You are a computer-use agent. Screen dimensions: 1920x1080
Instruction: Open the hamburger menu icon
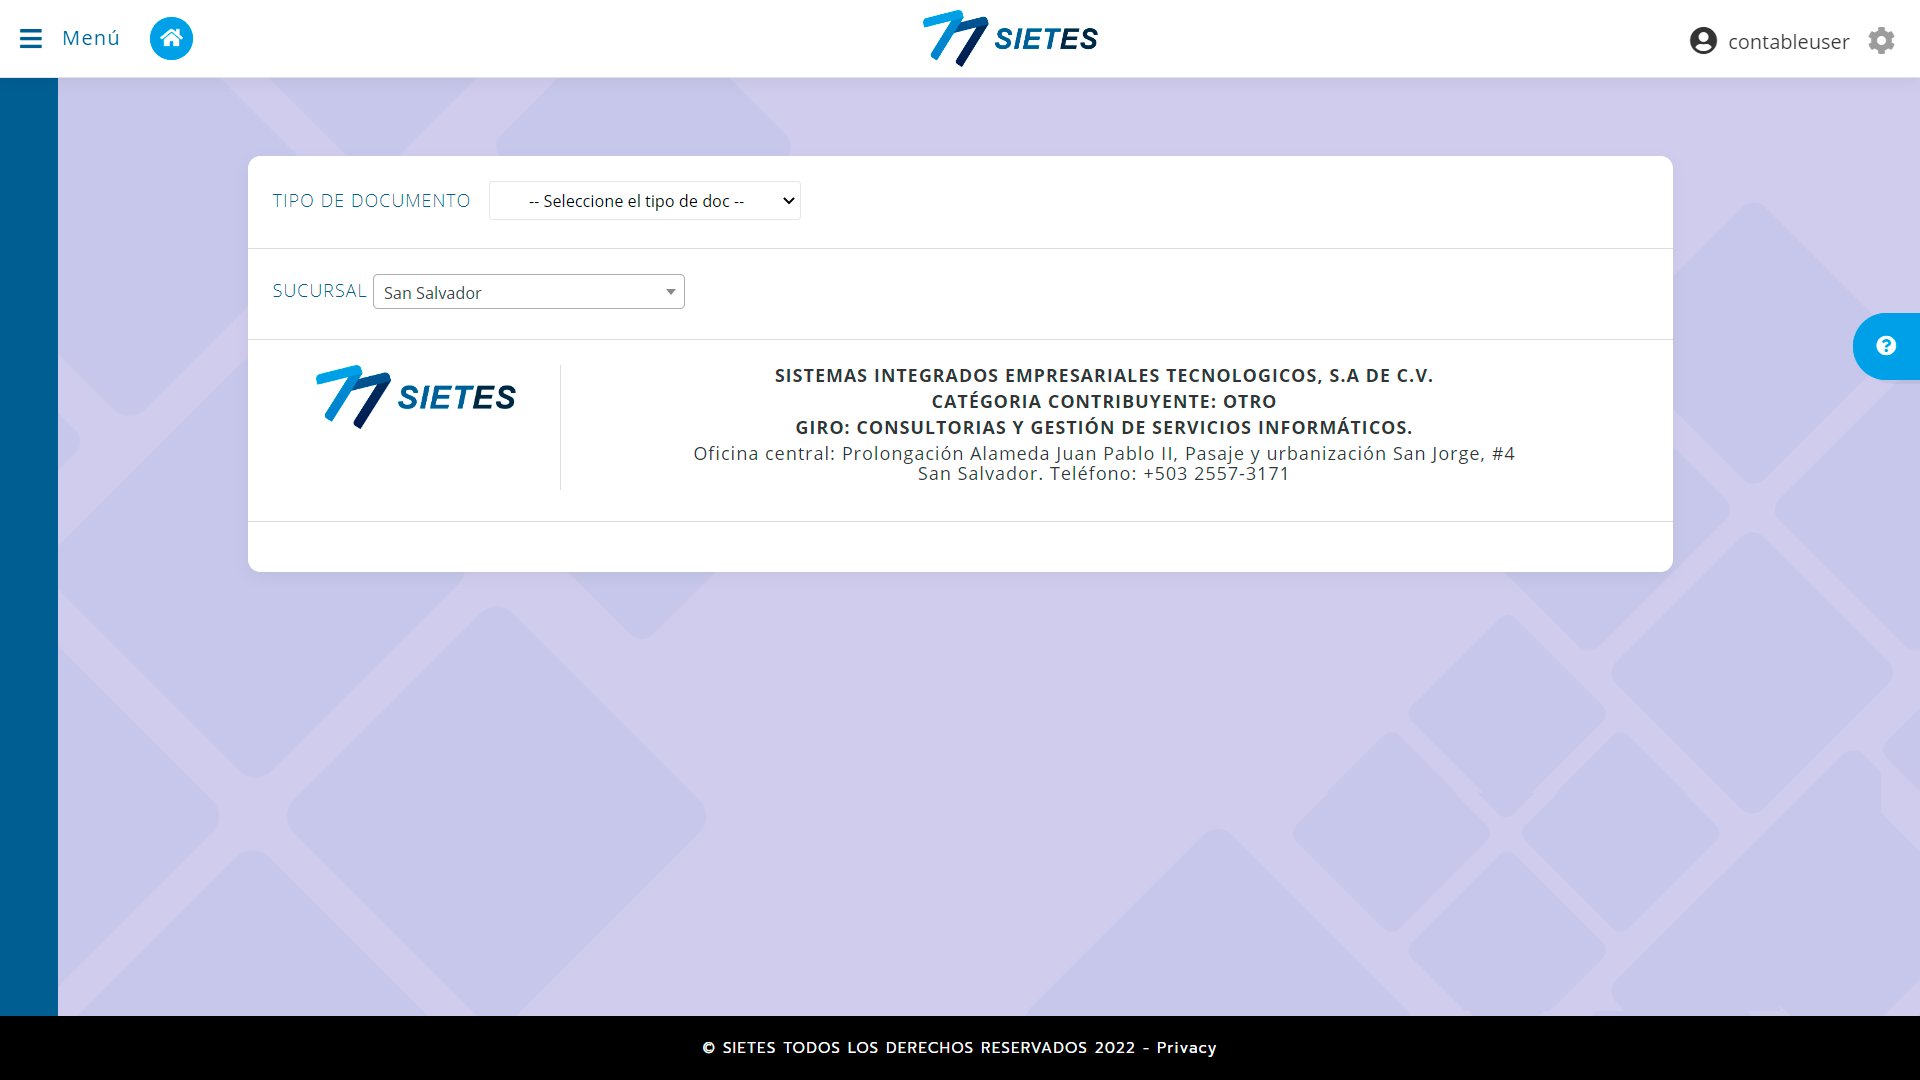point(32,38)
